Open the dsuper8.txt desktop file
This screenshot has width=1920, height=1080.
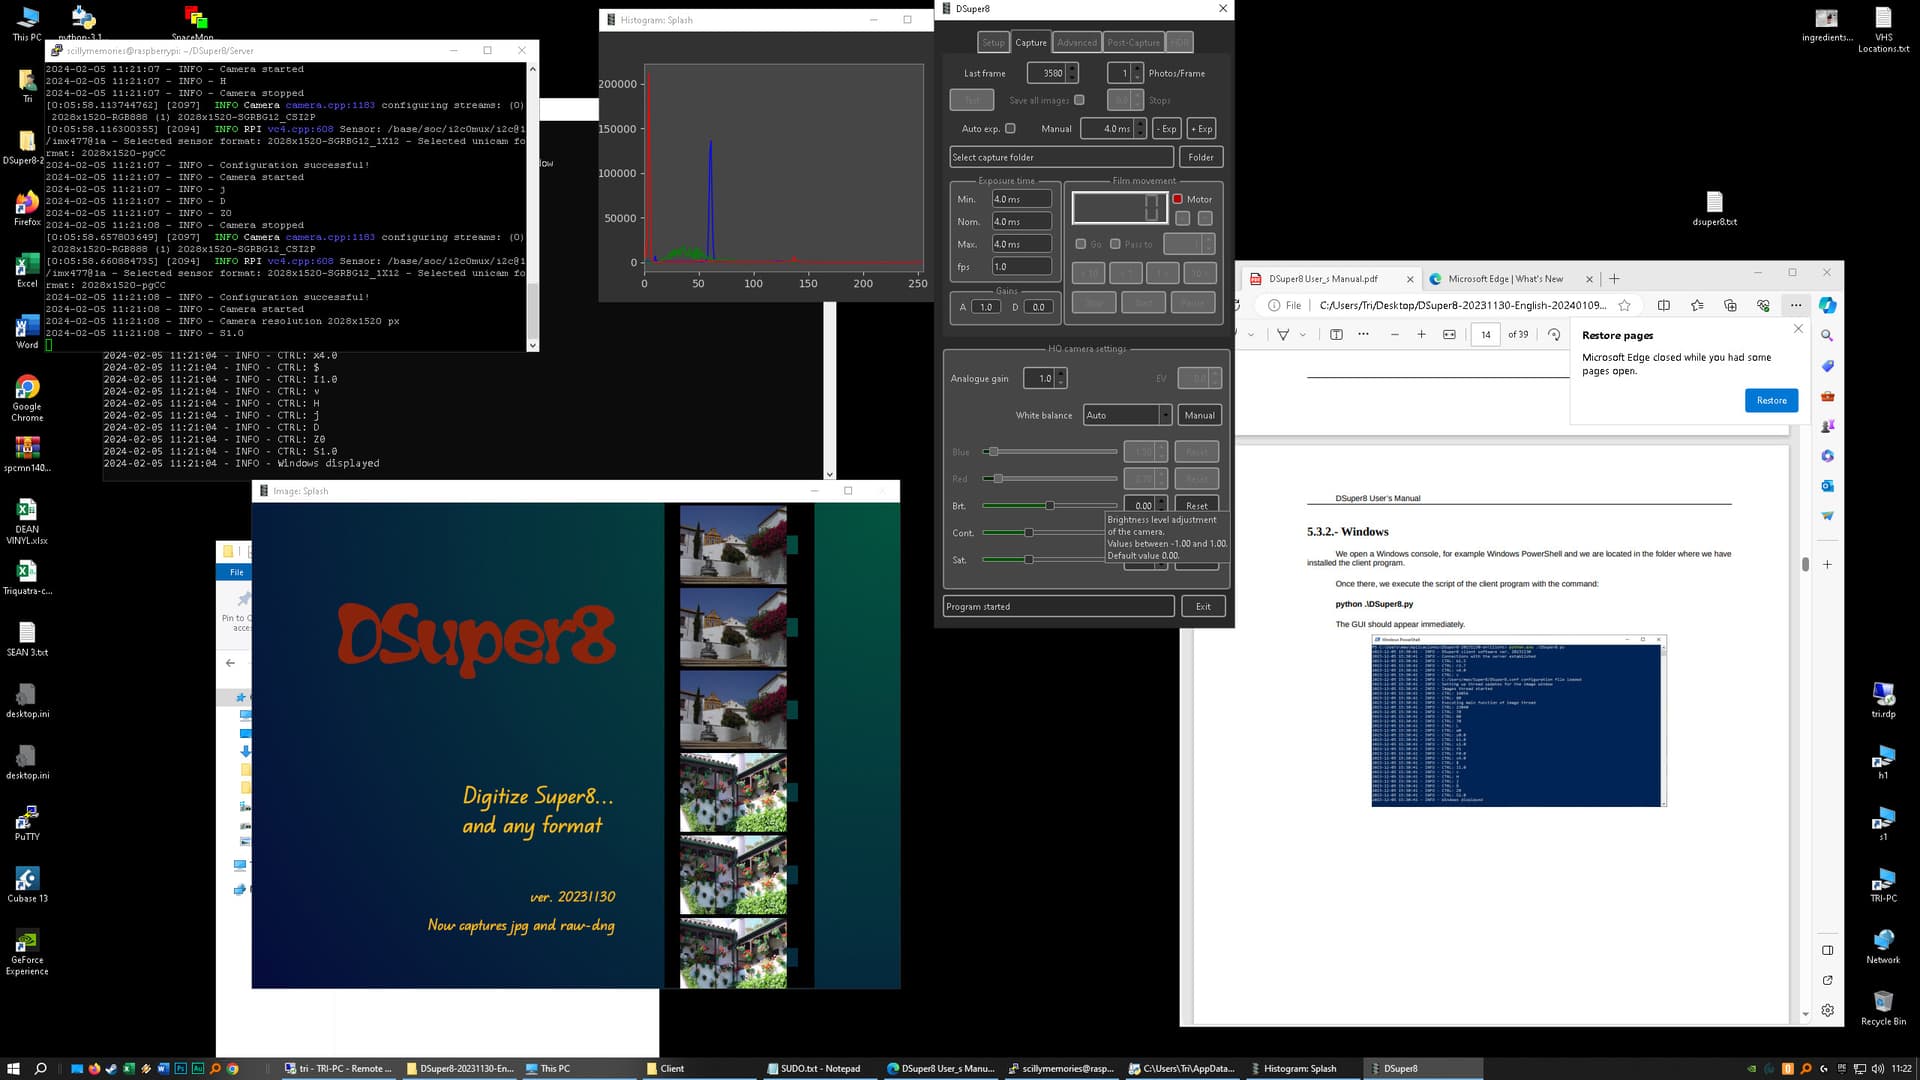(x=1714, y=208)
